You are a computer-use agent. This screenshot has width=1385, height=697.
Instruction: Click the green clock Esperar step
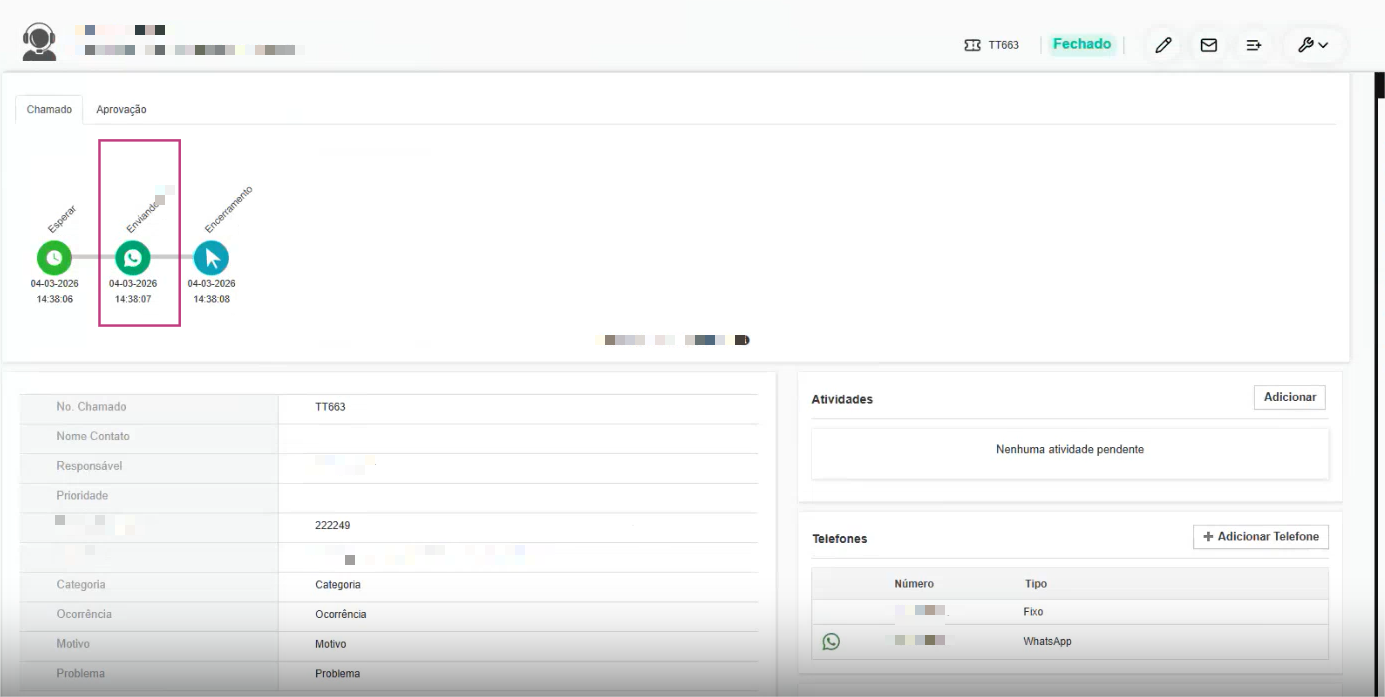point(54,258)
